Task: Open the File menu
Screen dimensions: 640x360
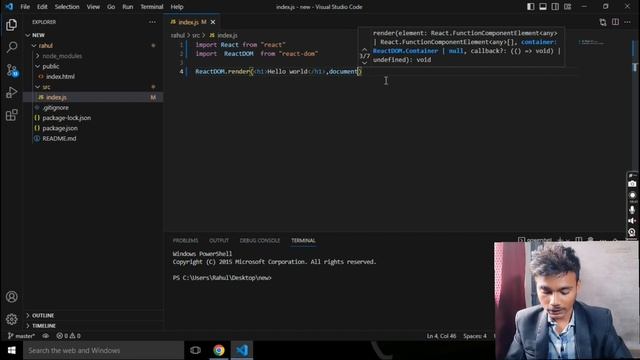Action: click(x=25, y=7)
